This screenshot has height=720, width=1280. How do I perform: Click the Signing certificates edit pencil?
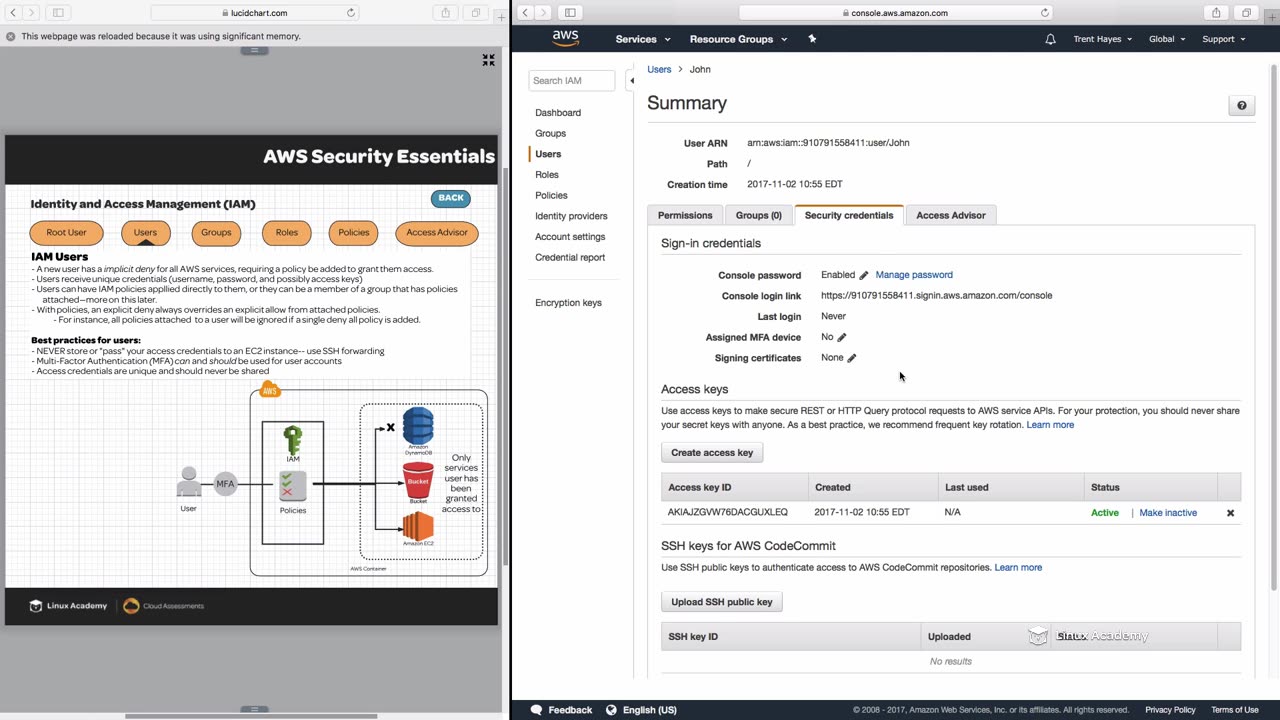(x=852, y=358)
